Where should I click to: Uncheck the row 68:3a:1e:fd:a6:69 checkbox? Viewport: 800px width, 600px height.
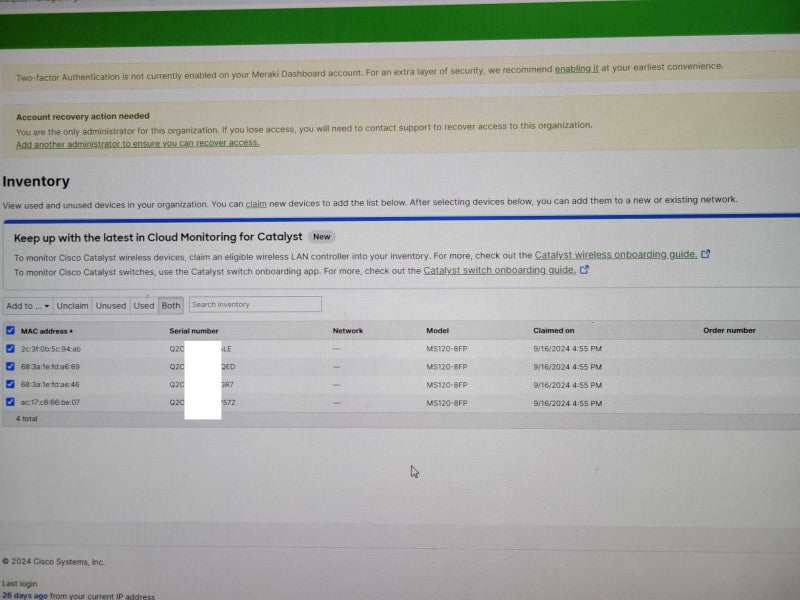(x=10, y=366)
